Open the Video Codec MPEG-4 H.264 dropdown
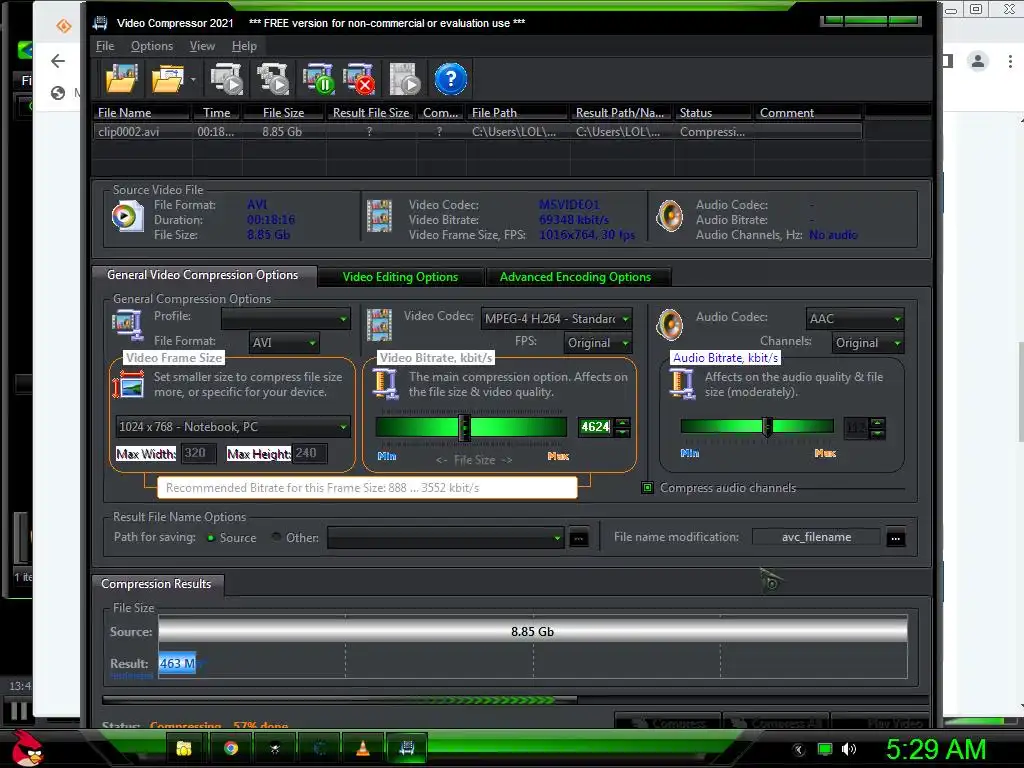 pos(556,319)
